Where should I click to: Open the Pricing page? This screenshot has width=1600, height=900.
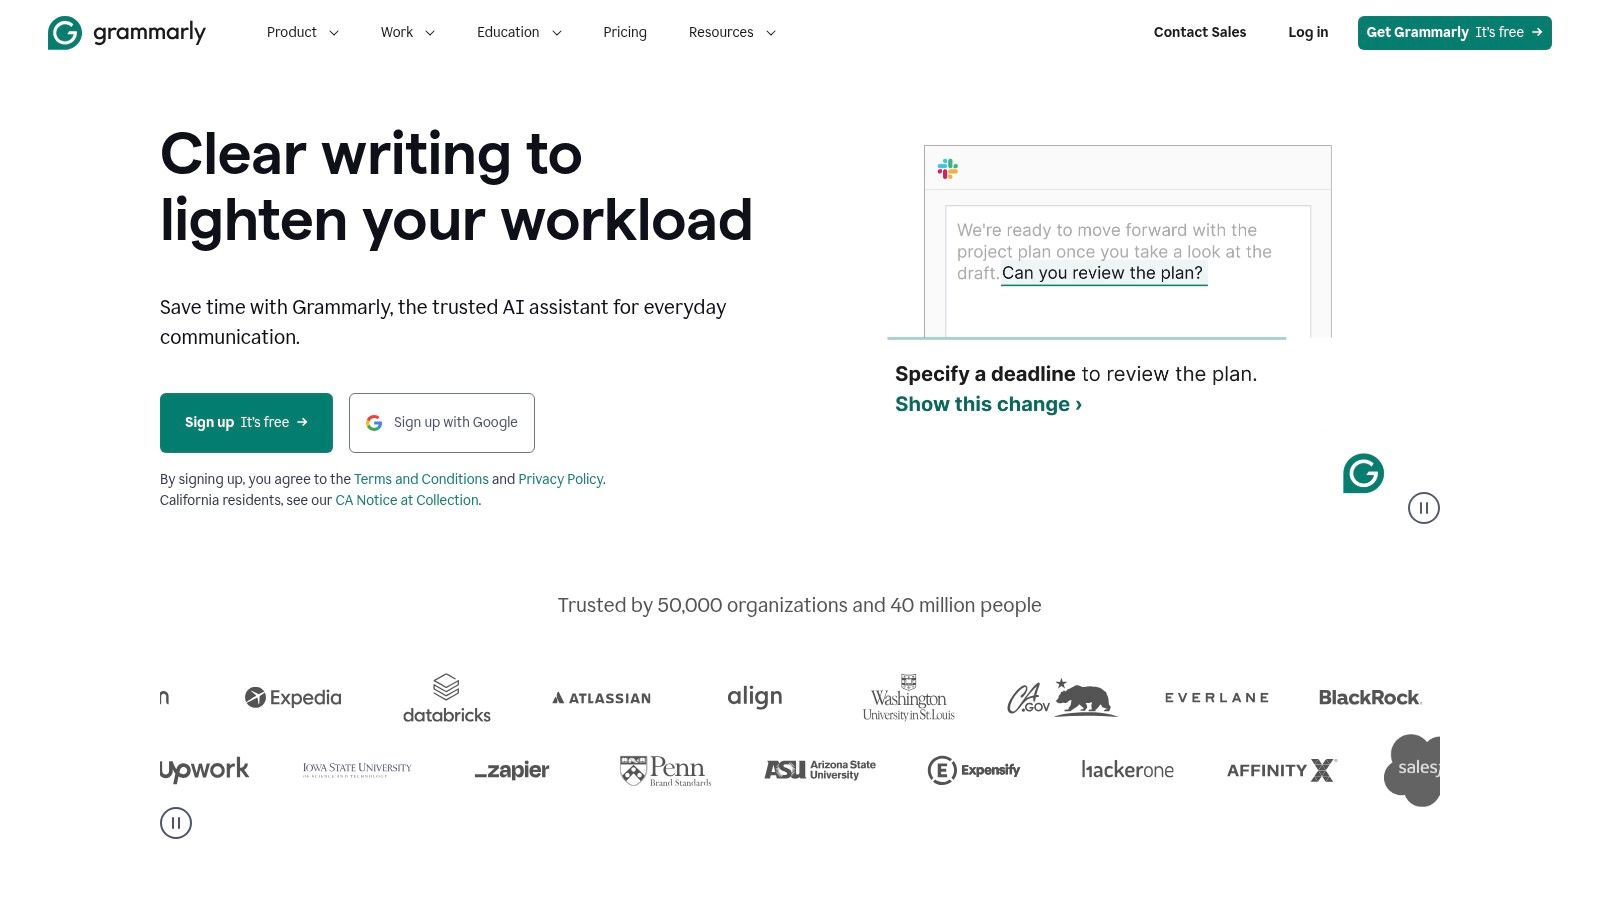click(x=625, y=32)
